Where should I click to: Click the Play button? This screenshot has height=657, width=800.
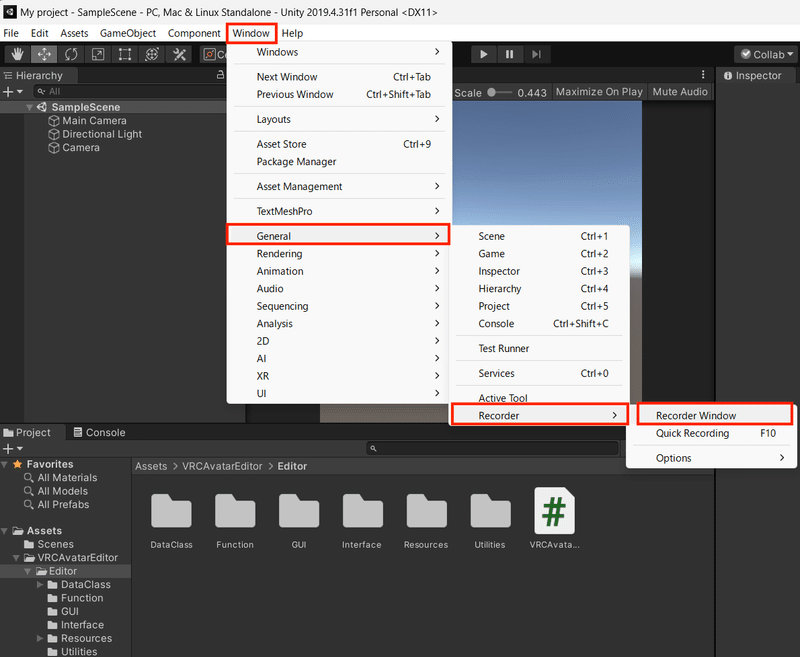[x=484, y=54]
